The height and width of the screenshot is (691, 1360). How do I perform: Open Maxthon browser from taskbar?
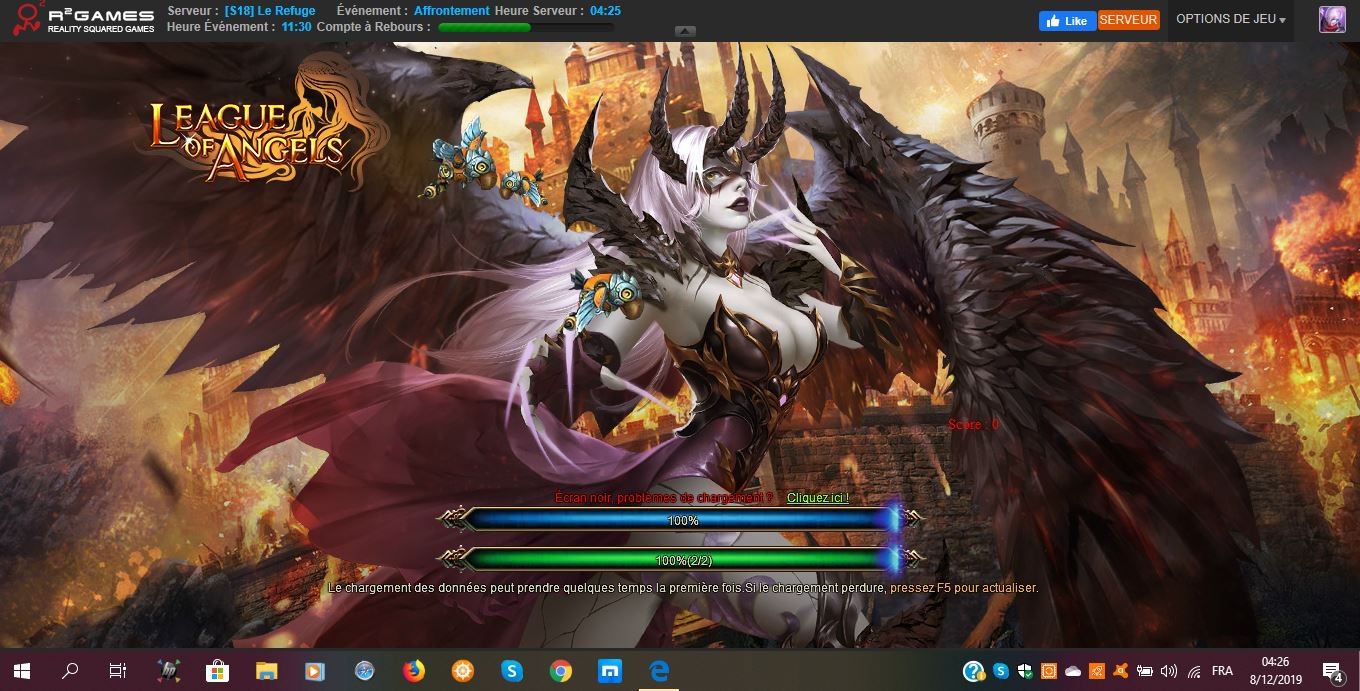[x=610, y=671]
